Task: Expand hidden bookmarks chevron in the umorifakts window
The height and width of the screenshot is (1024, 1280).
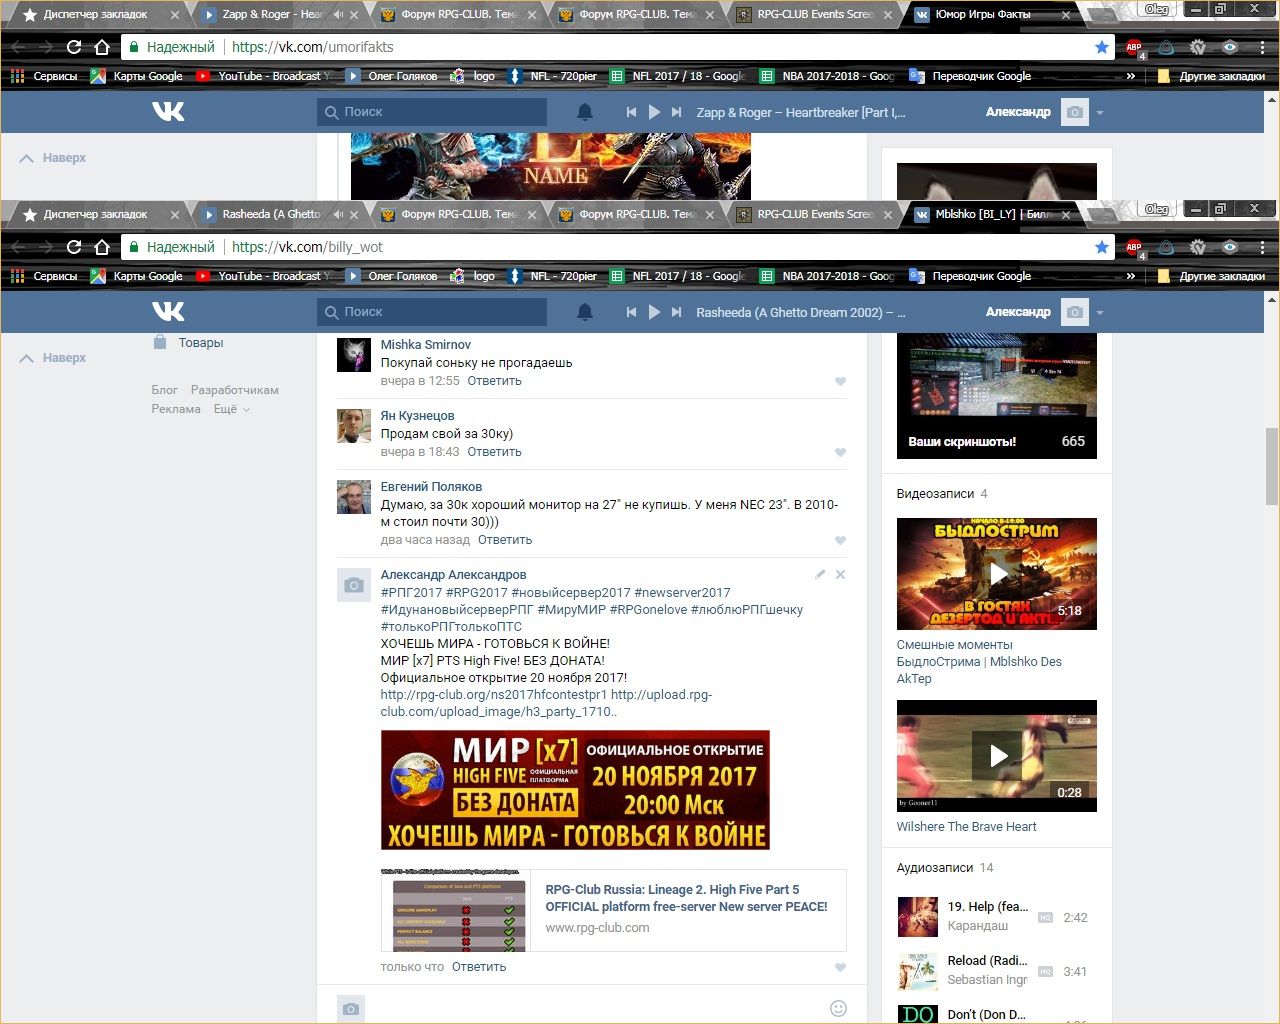Action: tap(1130, 76)
